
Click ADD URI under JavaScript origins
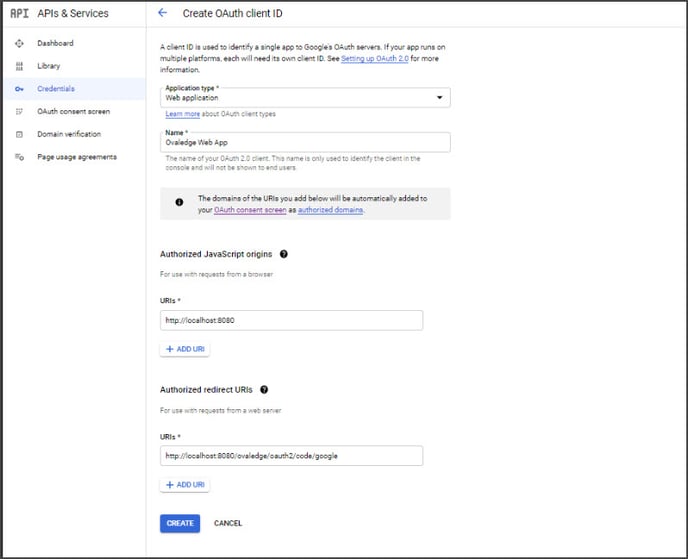[x=185, y=349]
